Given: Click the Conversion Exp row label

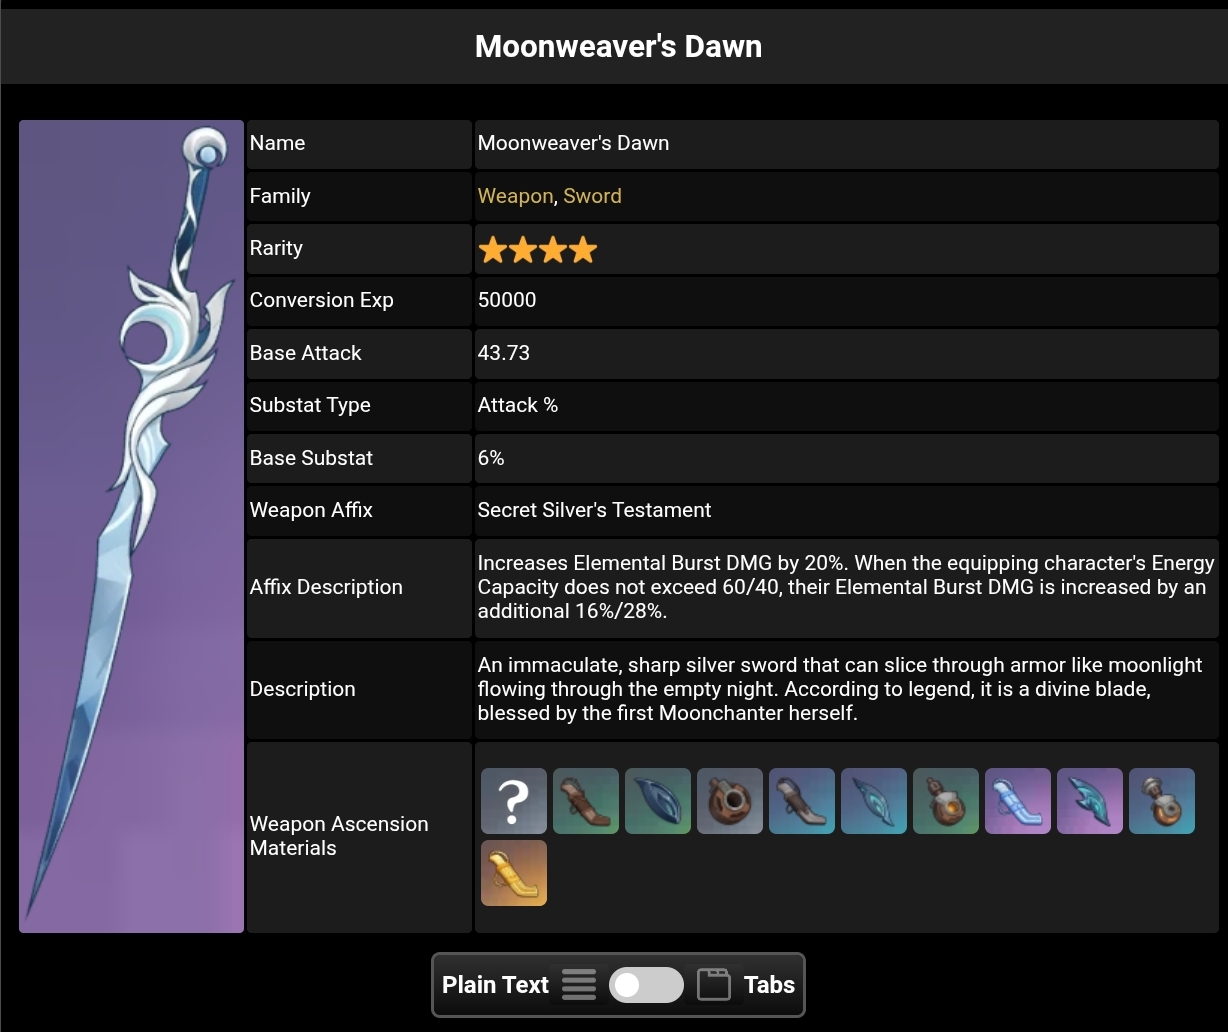Looking at the screenshot, I should [x=322, y=300].
